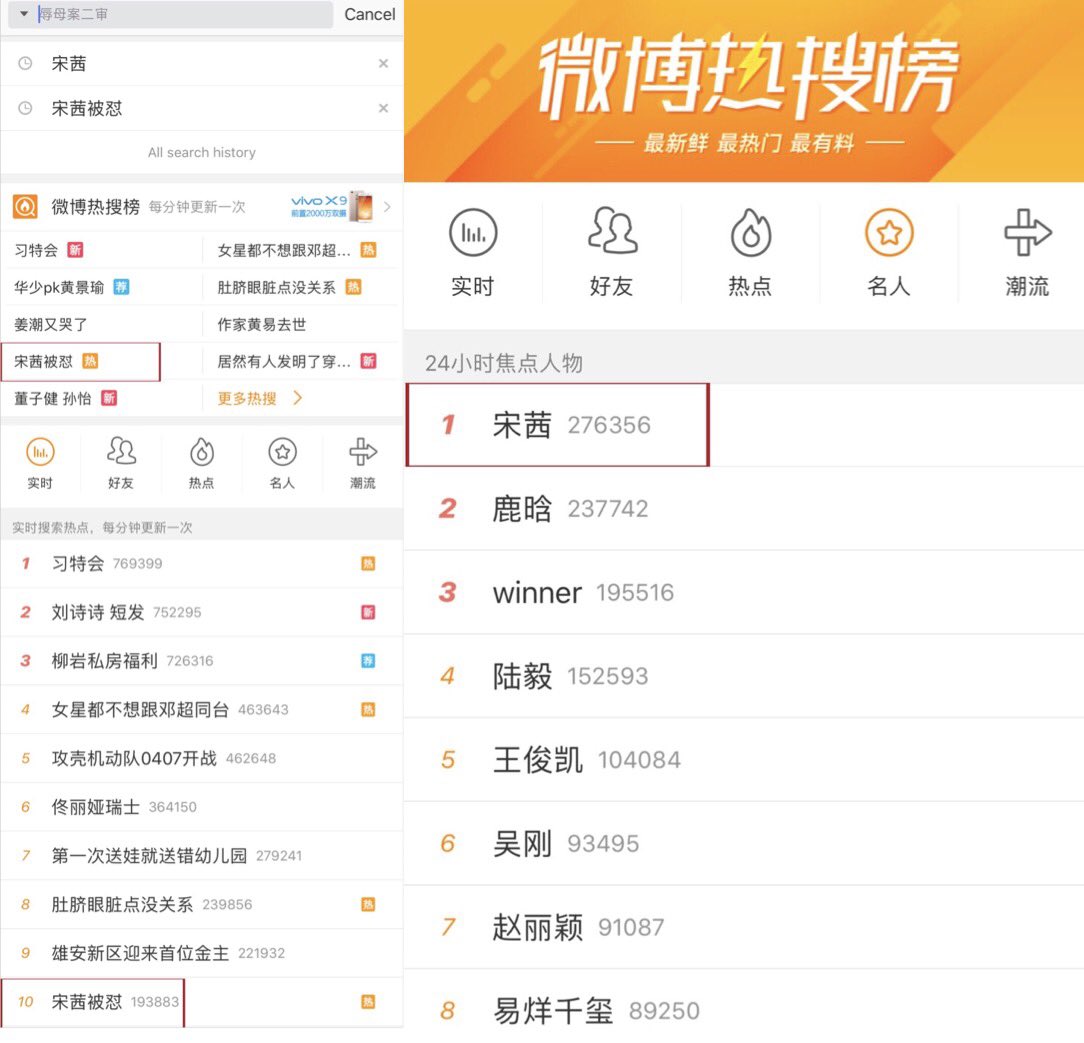Open rank 6 topic 佟丽娅瑞士

click(201, 807)
